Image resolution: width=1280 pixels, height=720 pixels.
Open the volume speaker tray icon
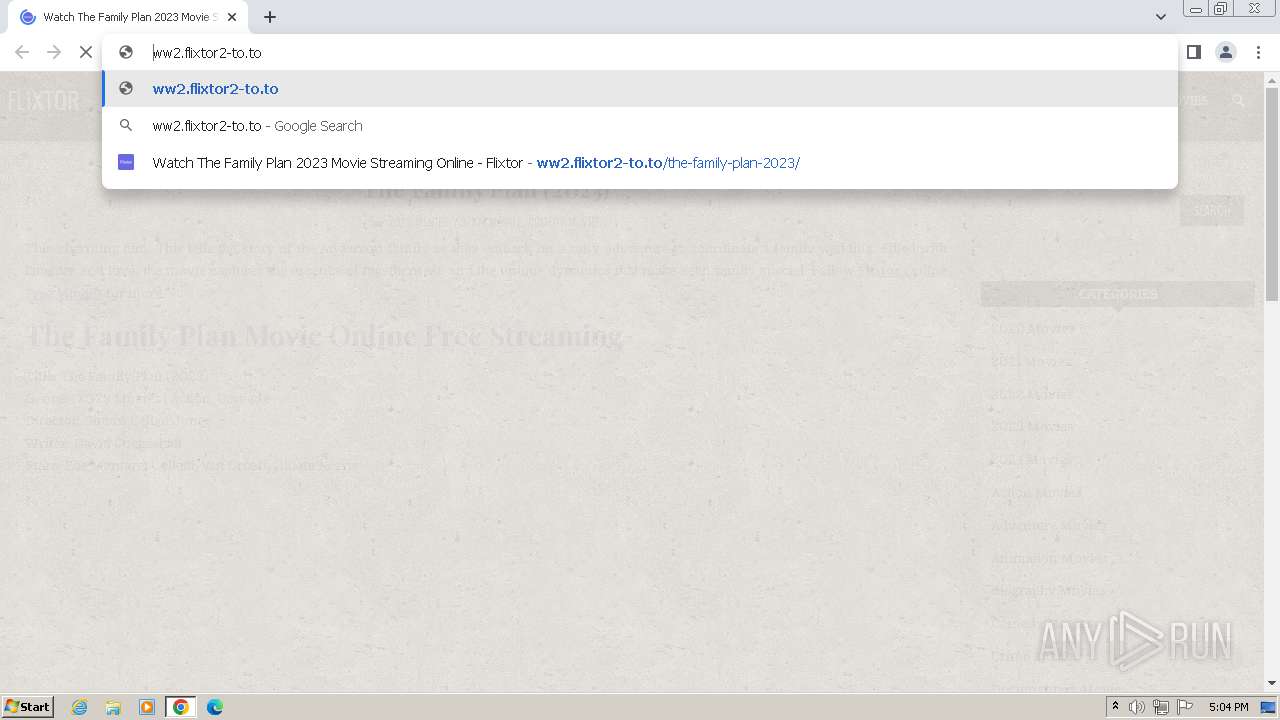click(1137, 707)
